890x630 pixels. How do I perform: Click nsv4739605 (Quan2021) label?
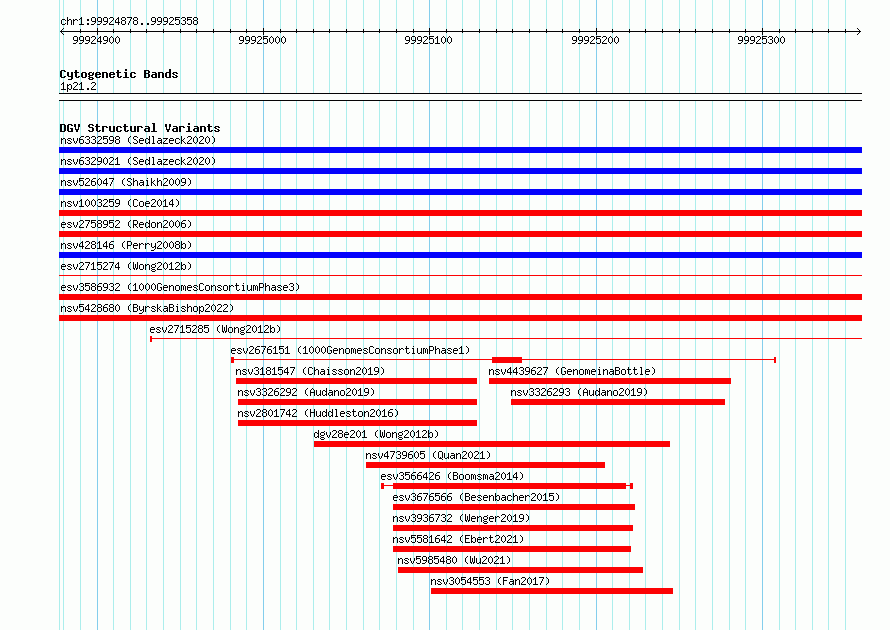pyautogui.click(x=428, y=455)
